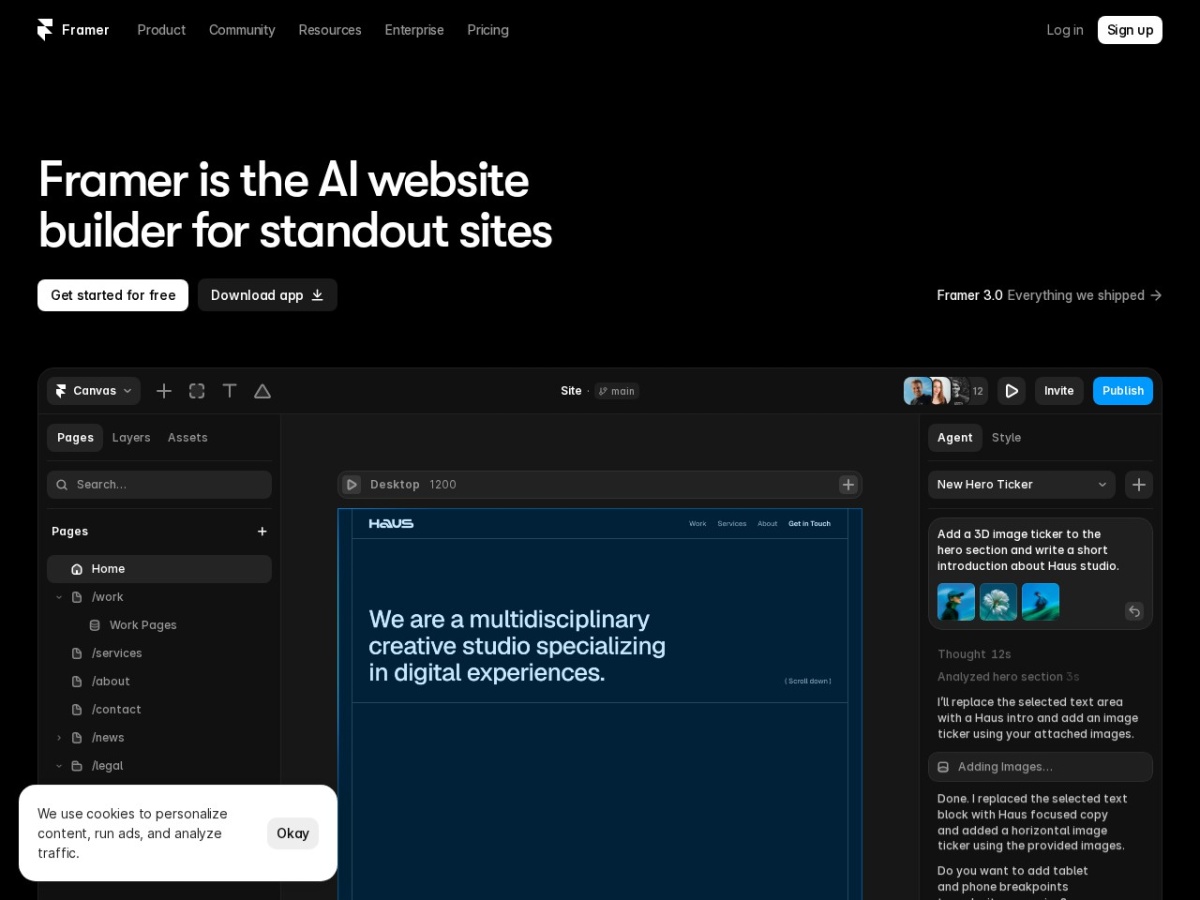Click the flower attached image thumbnail

(998, 602)
